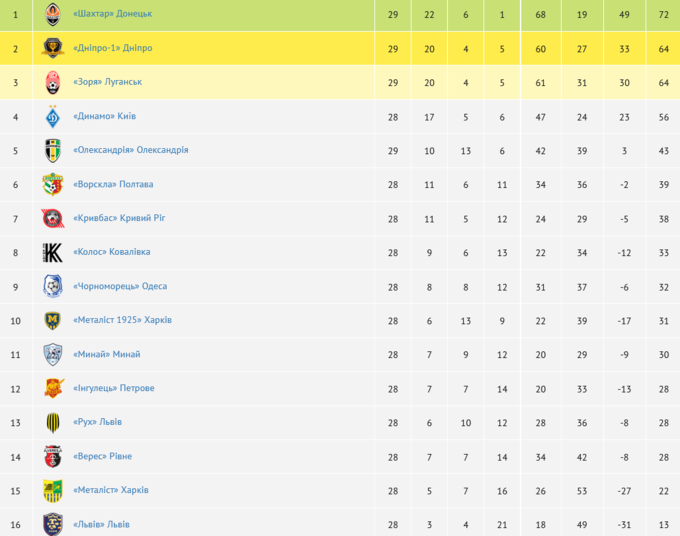Click the Oleksandriya club crest
This screenshot has height=536, width=680.
(53, 151)
